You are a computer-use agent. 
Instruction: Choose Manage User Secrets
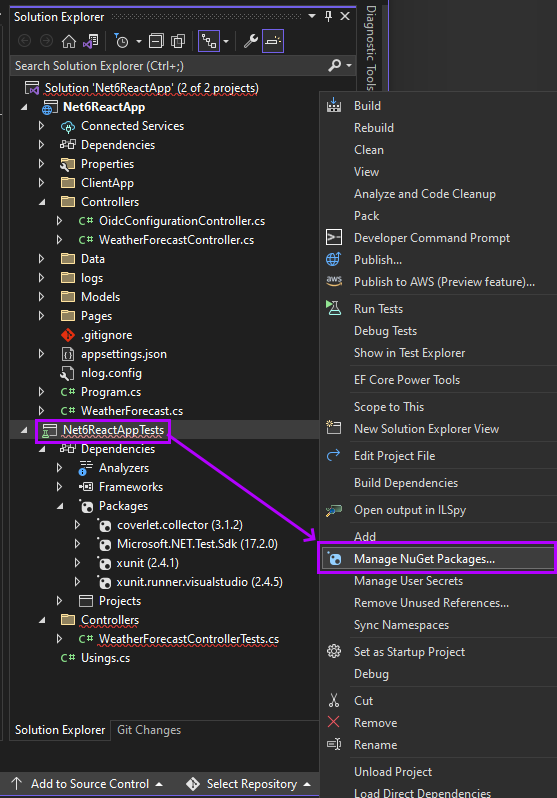[x=408, y=581]
